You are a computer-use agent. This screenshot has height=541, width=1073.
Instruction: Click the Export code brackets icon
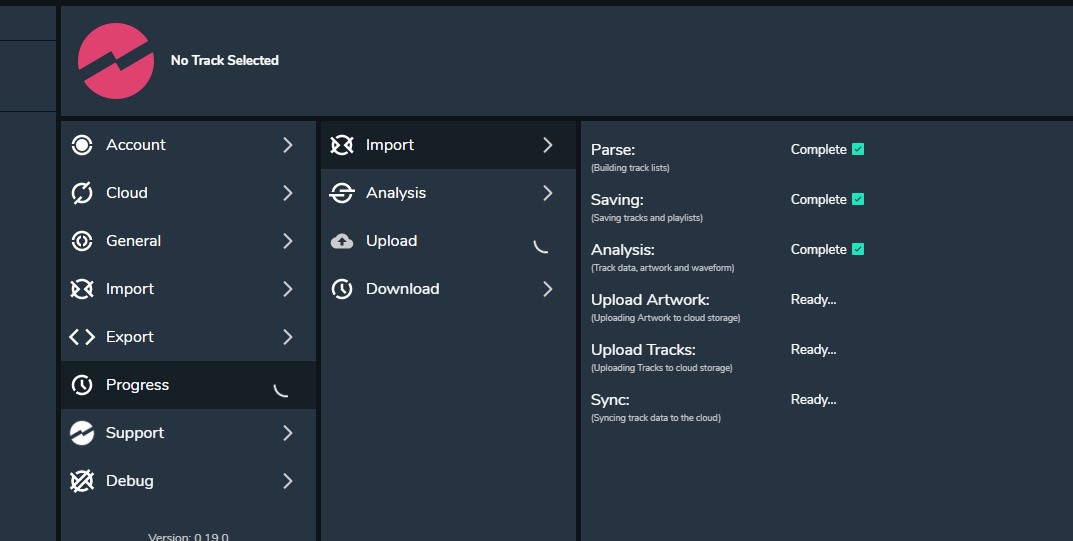82,337
